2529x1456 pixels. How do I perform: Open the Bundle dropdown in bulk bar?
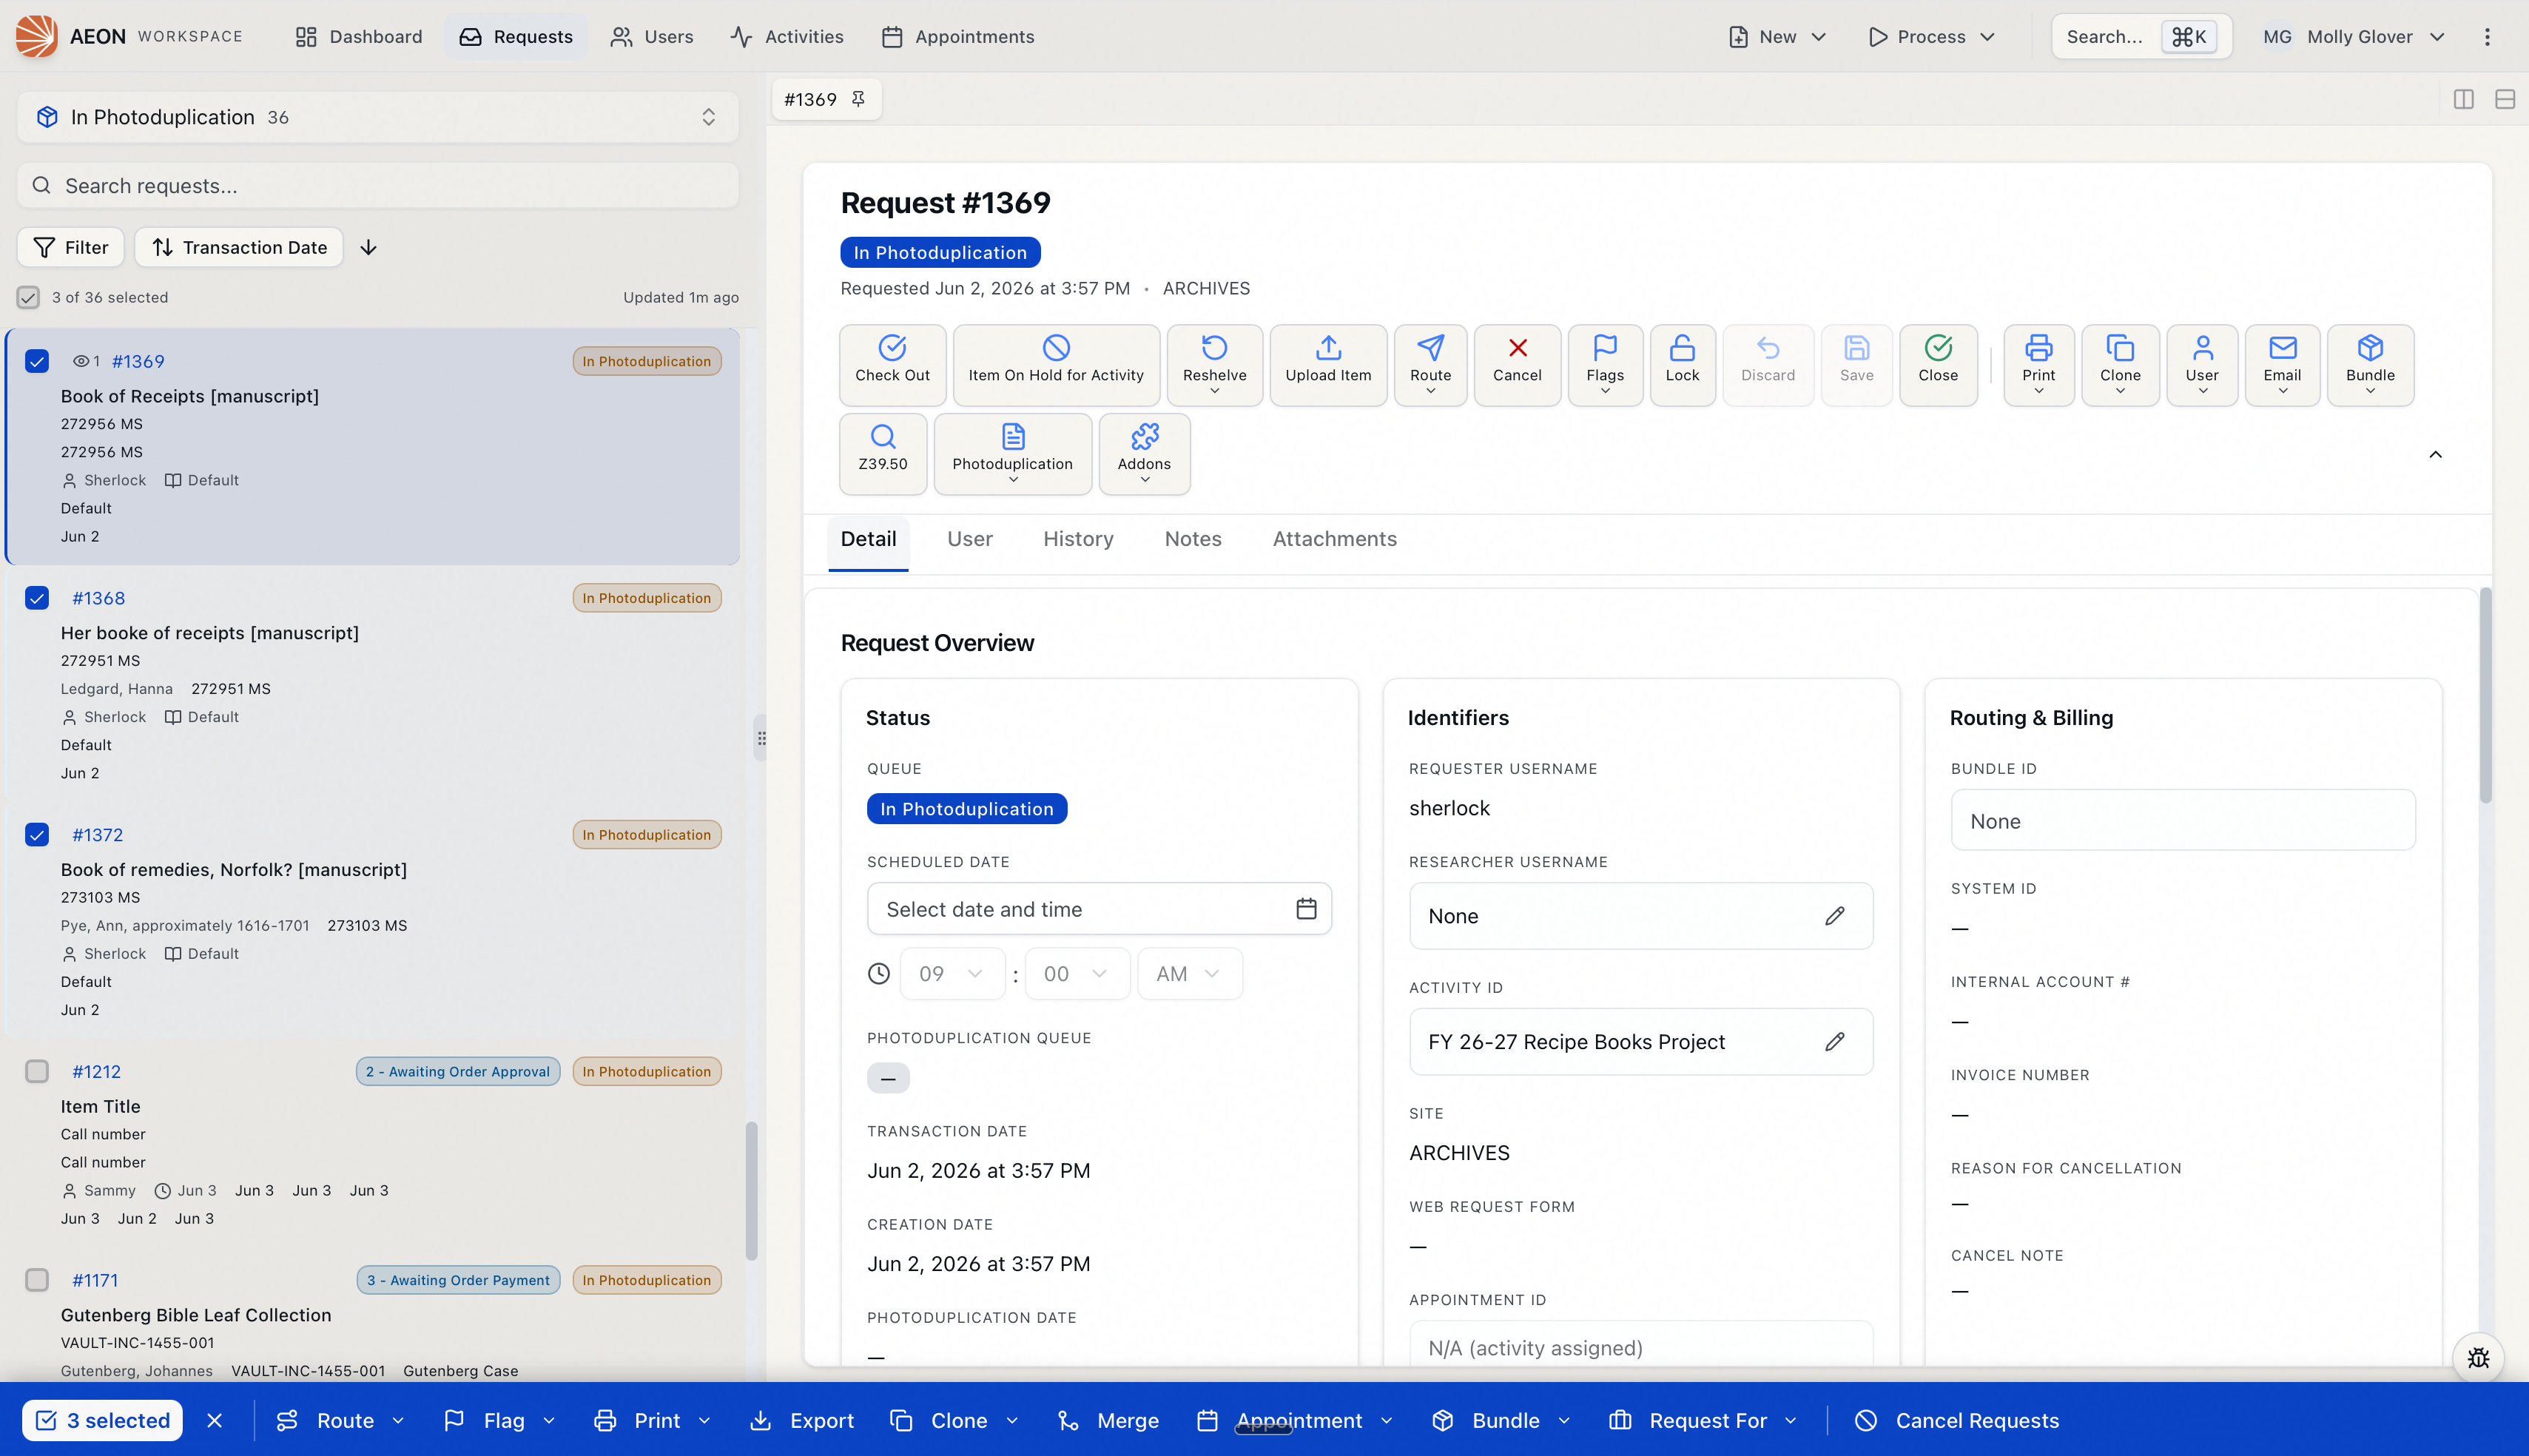coord(1501,1421)
